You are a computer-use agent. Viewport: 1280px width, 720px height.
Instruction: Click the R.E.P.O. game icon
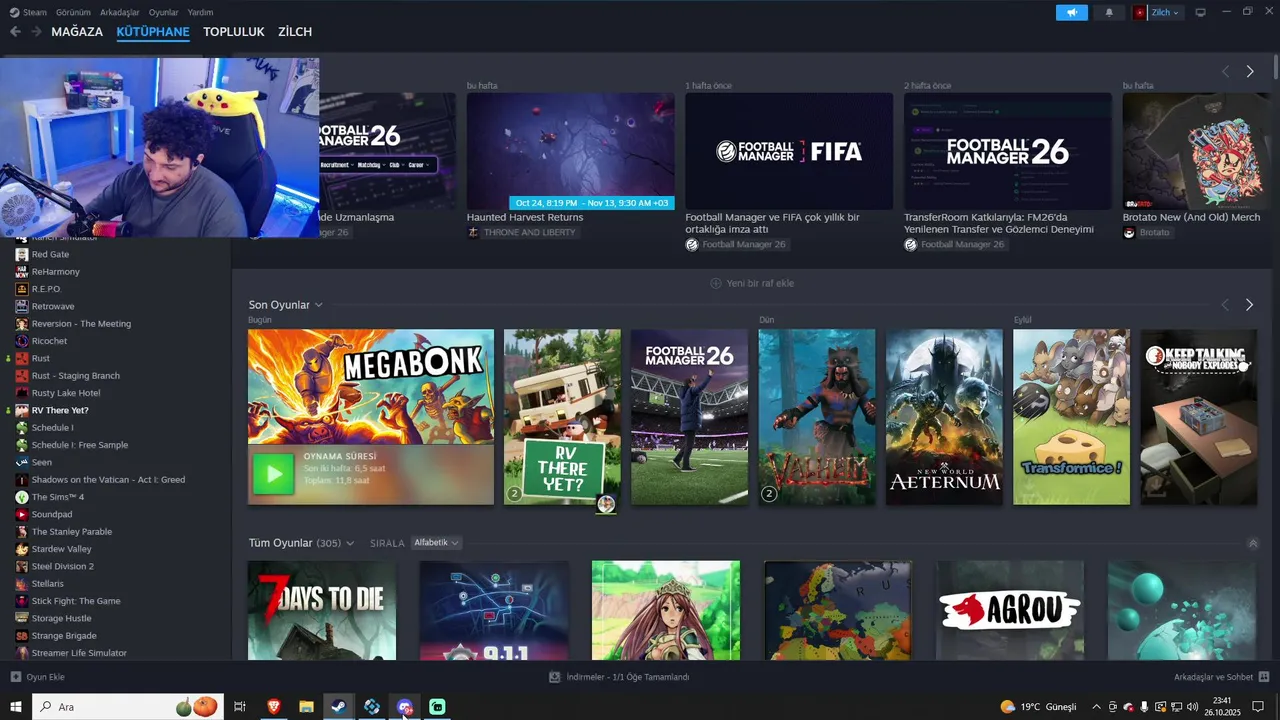[22, 289]
